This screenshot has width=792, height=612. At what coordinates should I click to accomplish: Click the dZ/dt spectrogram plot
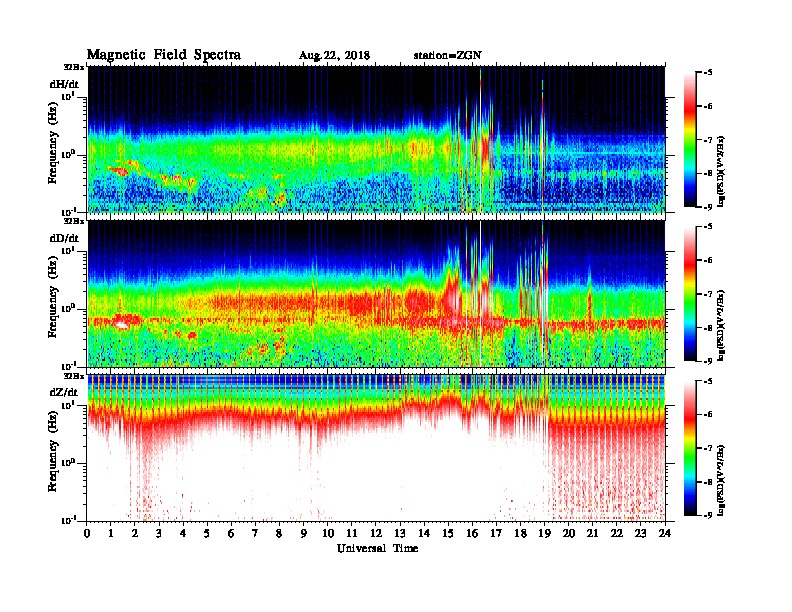click(x=376, y=448)
